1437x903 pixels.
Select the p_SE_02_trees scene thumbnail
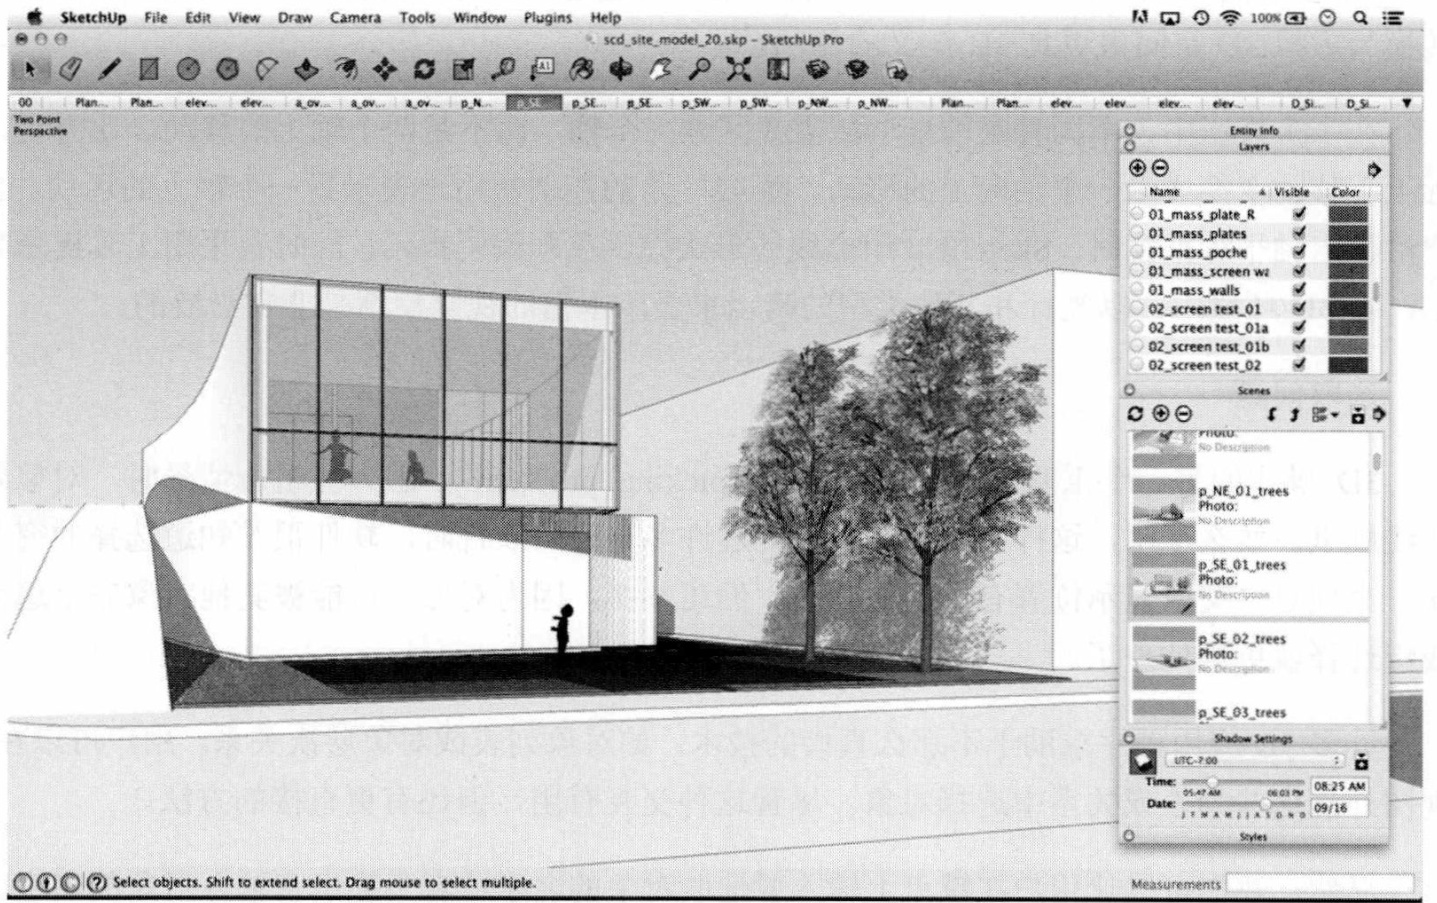click(x=1164, y=657)
